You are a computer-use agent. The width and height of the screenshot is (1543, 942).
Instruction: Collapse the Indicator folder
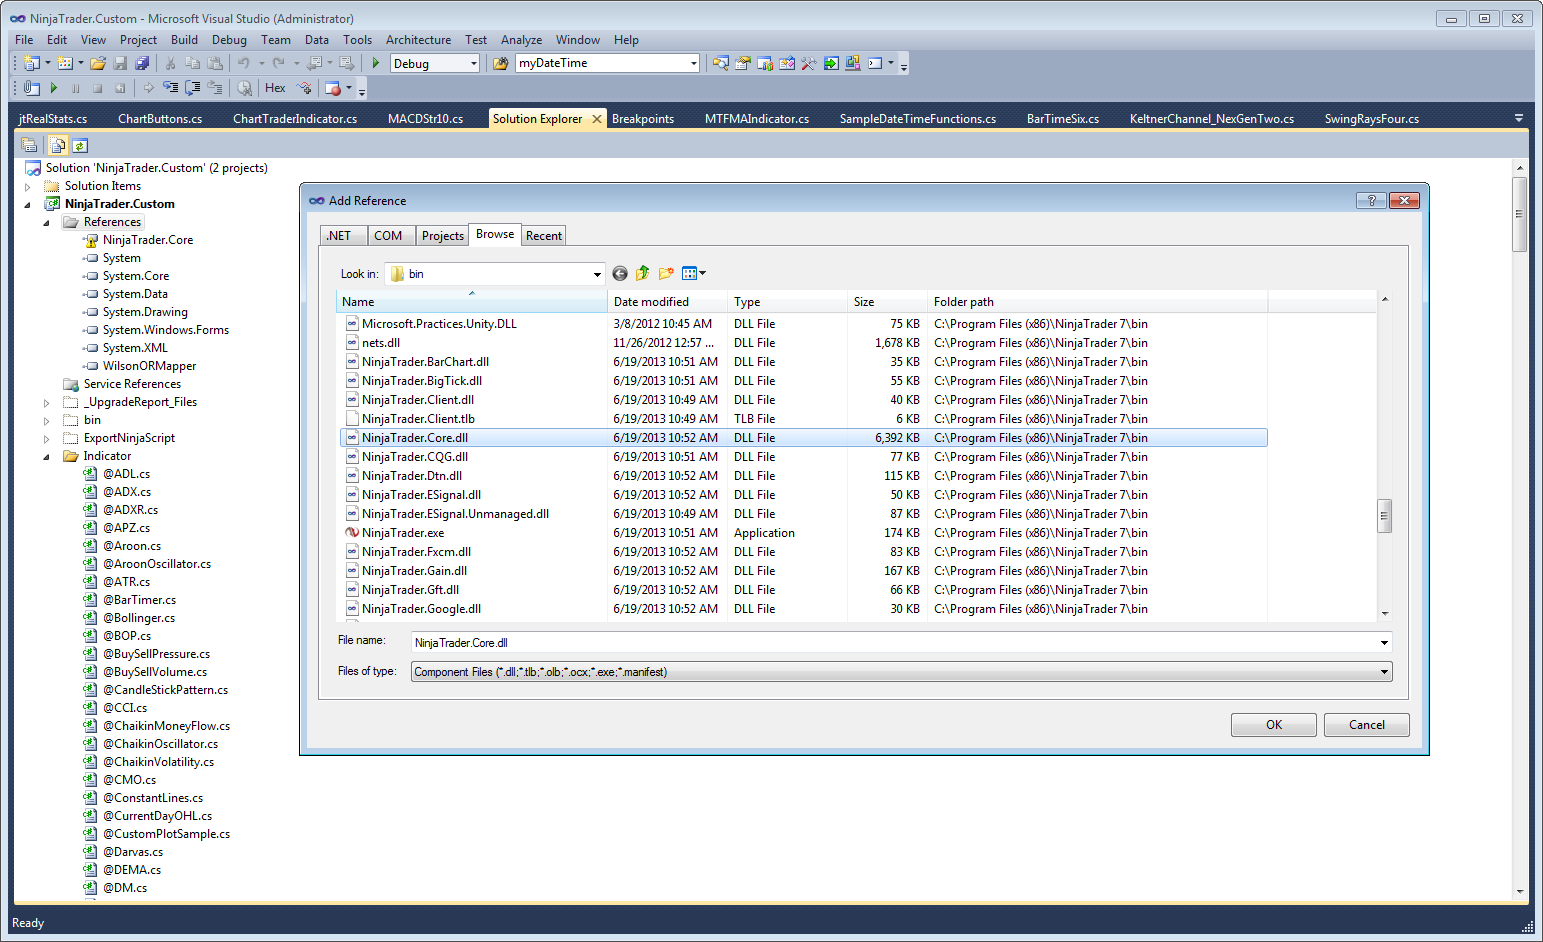tap(47, 456)
